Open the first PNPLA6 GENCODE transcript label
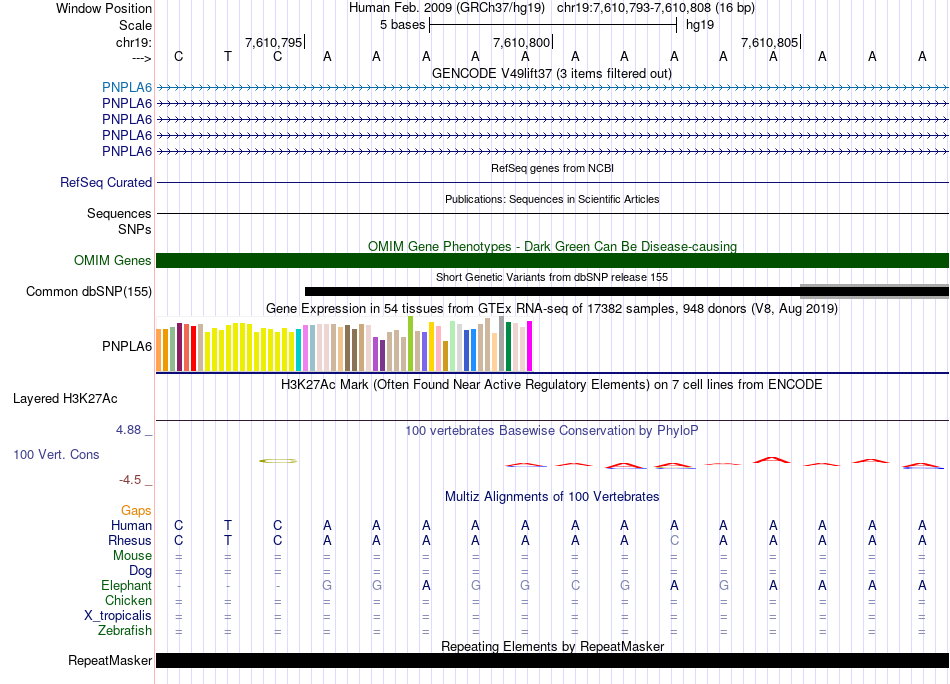Viewport: 950px width, 684px height. 126,87
